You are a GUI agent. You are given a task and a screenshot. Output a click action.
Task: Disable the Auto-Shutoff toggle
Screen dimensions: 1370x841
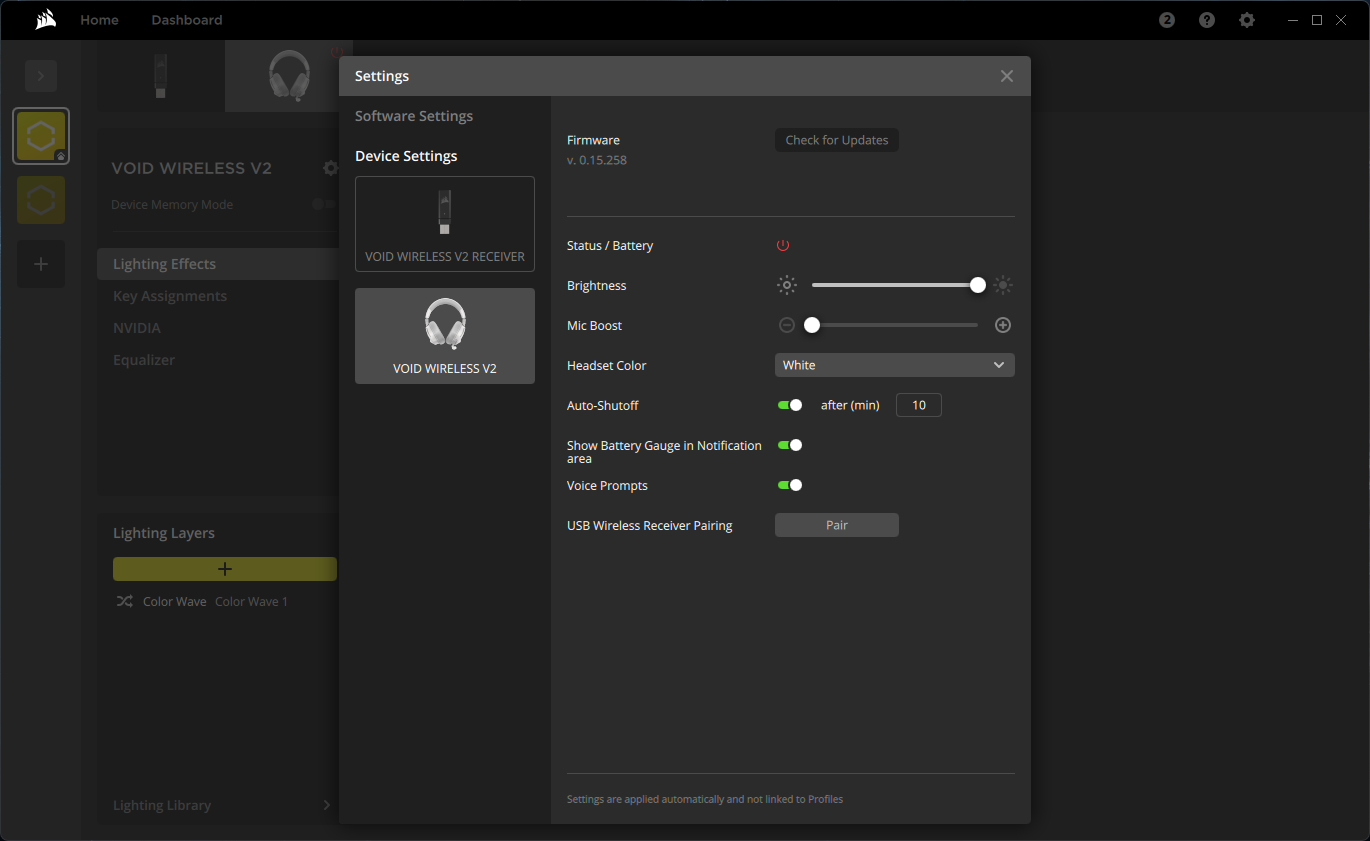790,405
